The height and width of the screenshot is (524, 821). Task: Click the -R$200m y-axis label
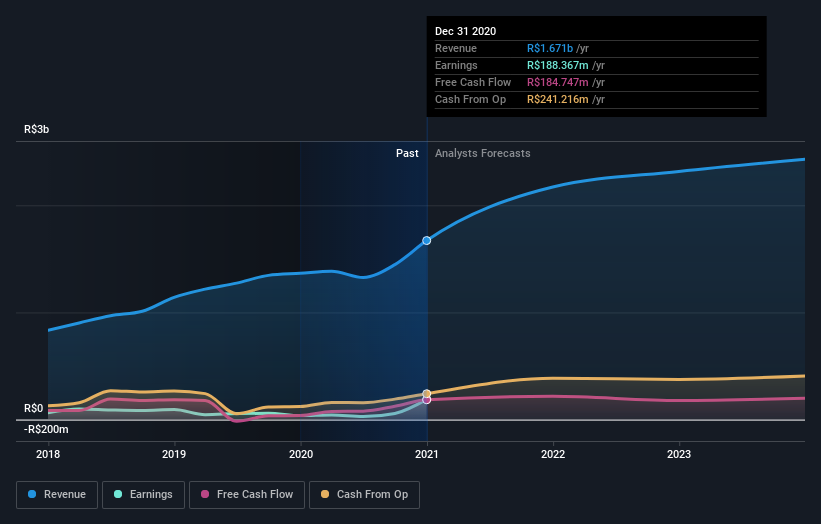(46, 429)
